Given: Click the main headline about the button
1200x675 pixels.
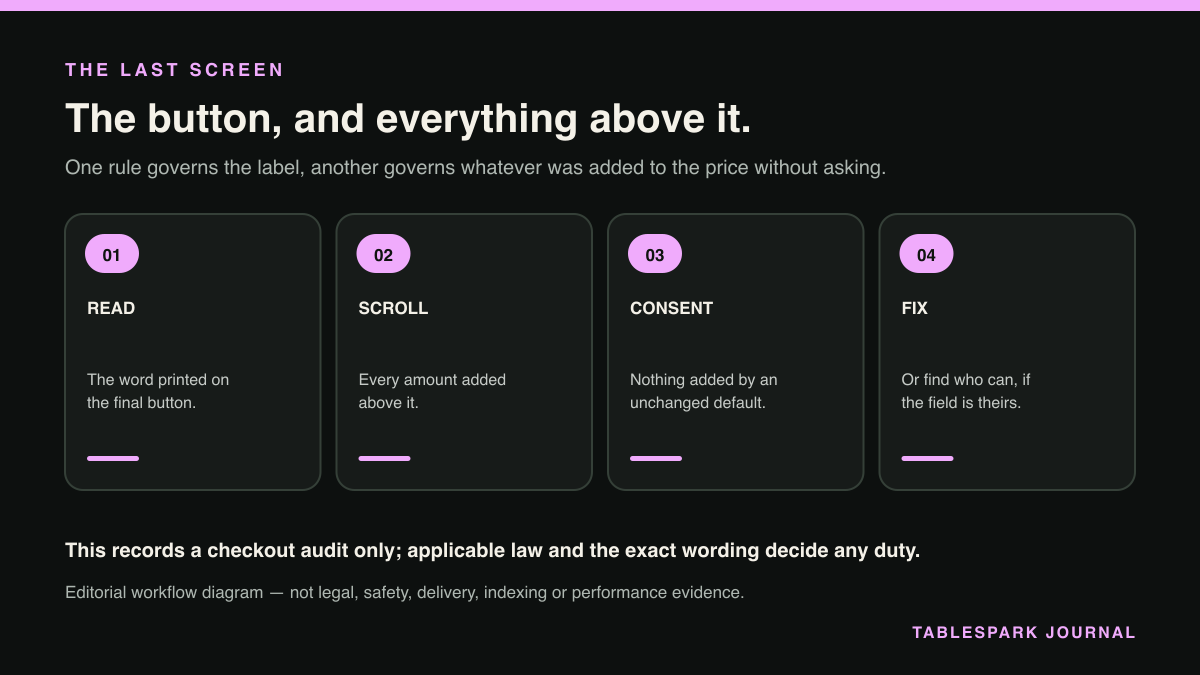Looking at the screenshot, I should [x=408, y=119].
